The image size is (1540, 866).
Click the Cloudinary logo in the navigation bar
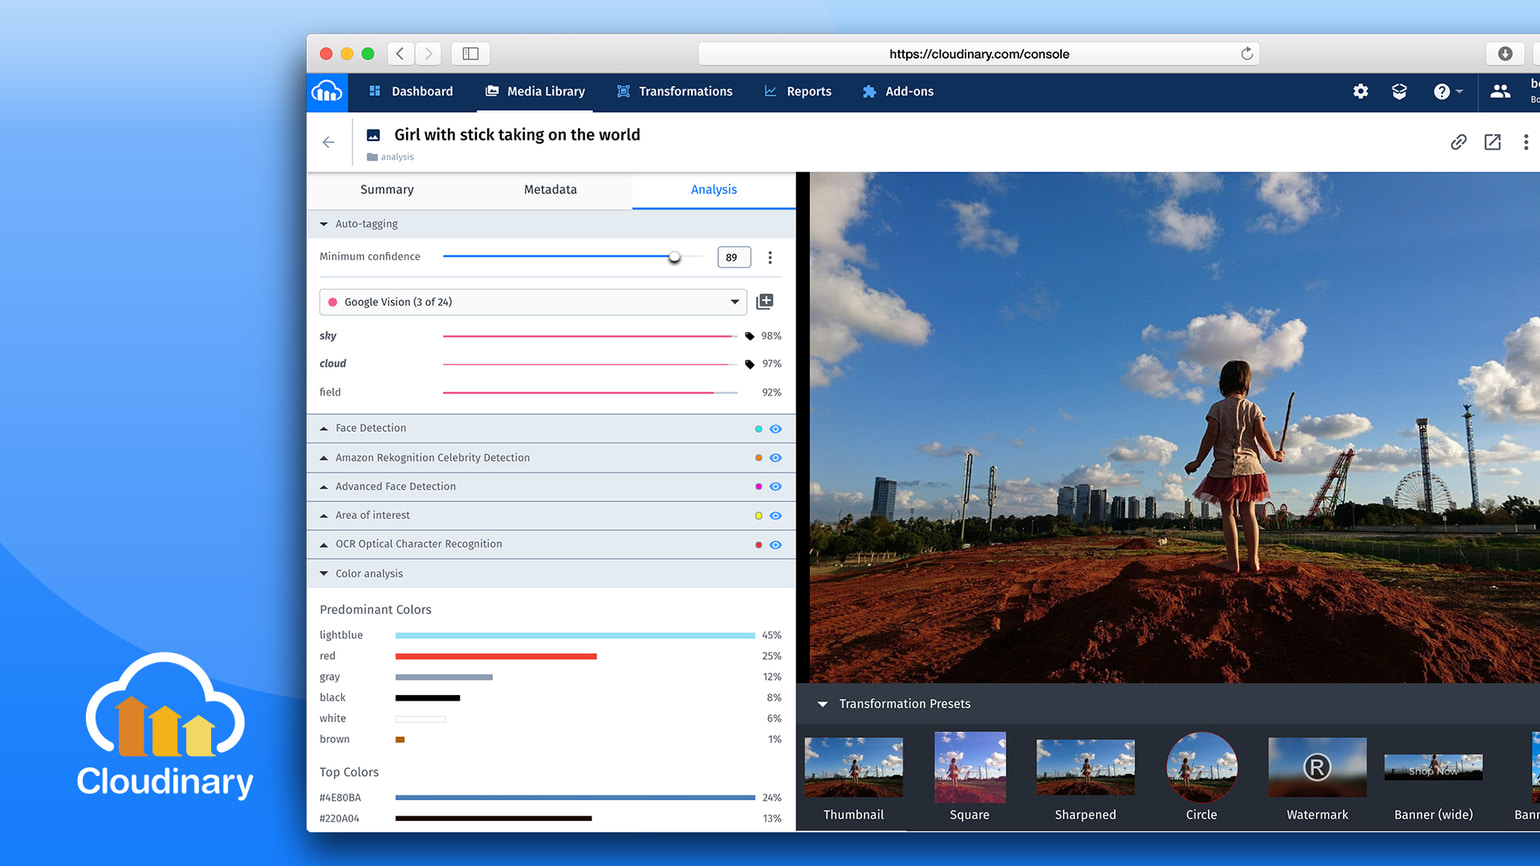point(327,91)
